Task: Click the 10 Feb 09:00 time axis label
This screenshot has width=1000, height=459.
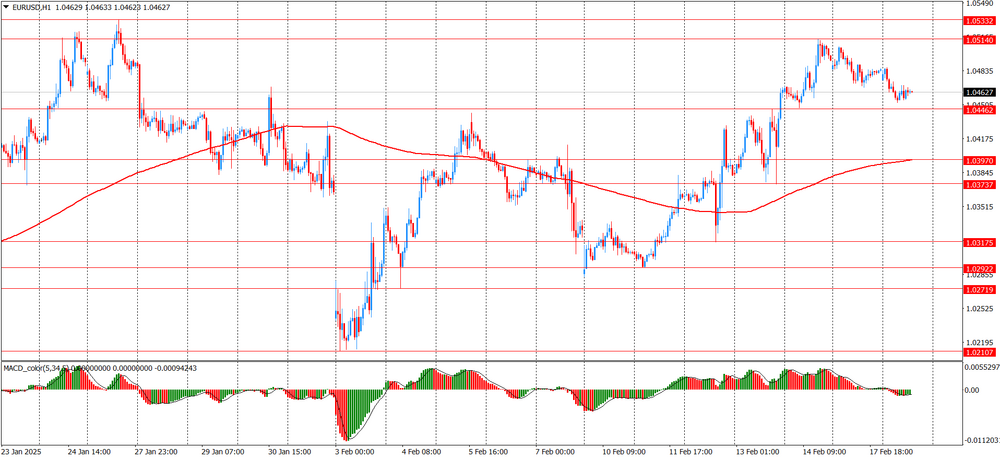Action: point(624,452)
